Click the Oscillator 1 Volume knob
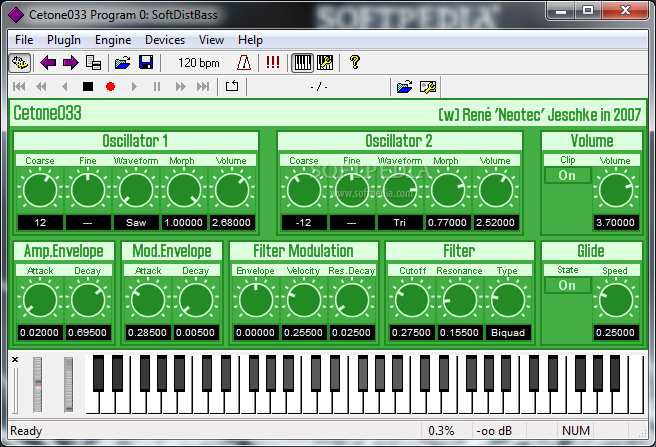Image resolution: width=656 pixels, height=447 pixels. pos(232,190)
